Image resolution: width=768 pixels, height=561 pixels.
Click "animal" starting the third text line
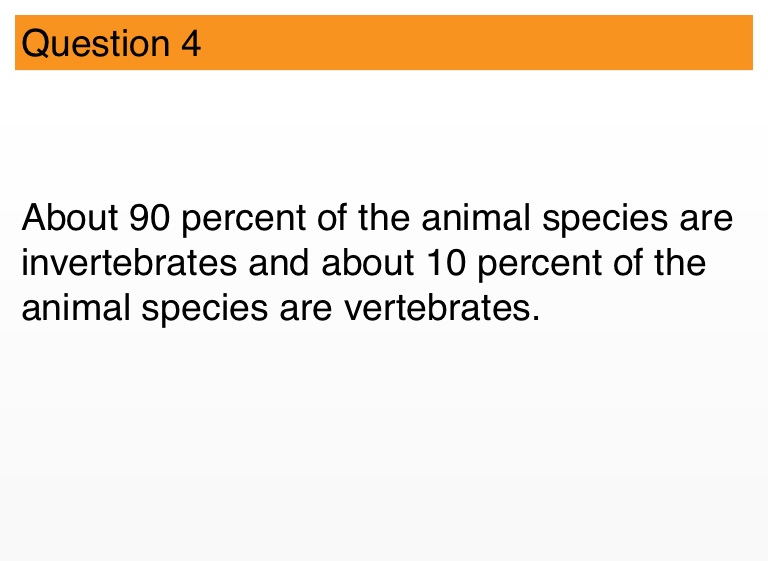(x=72, y=307)
